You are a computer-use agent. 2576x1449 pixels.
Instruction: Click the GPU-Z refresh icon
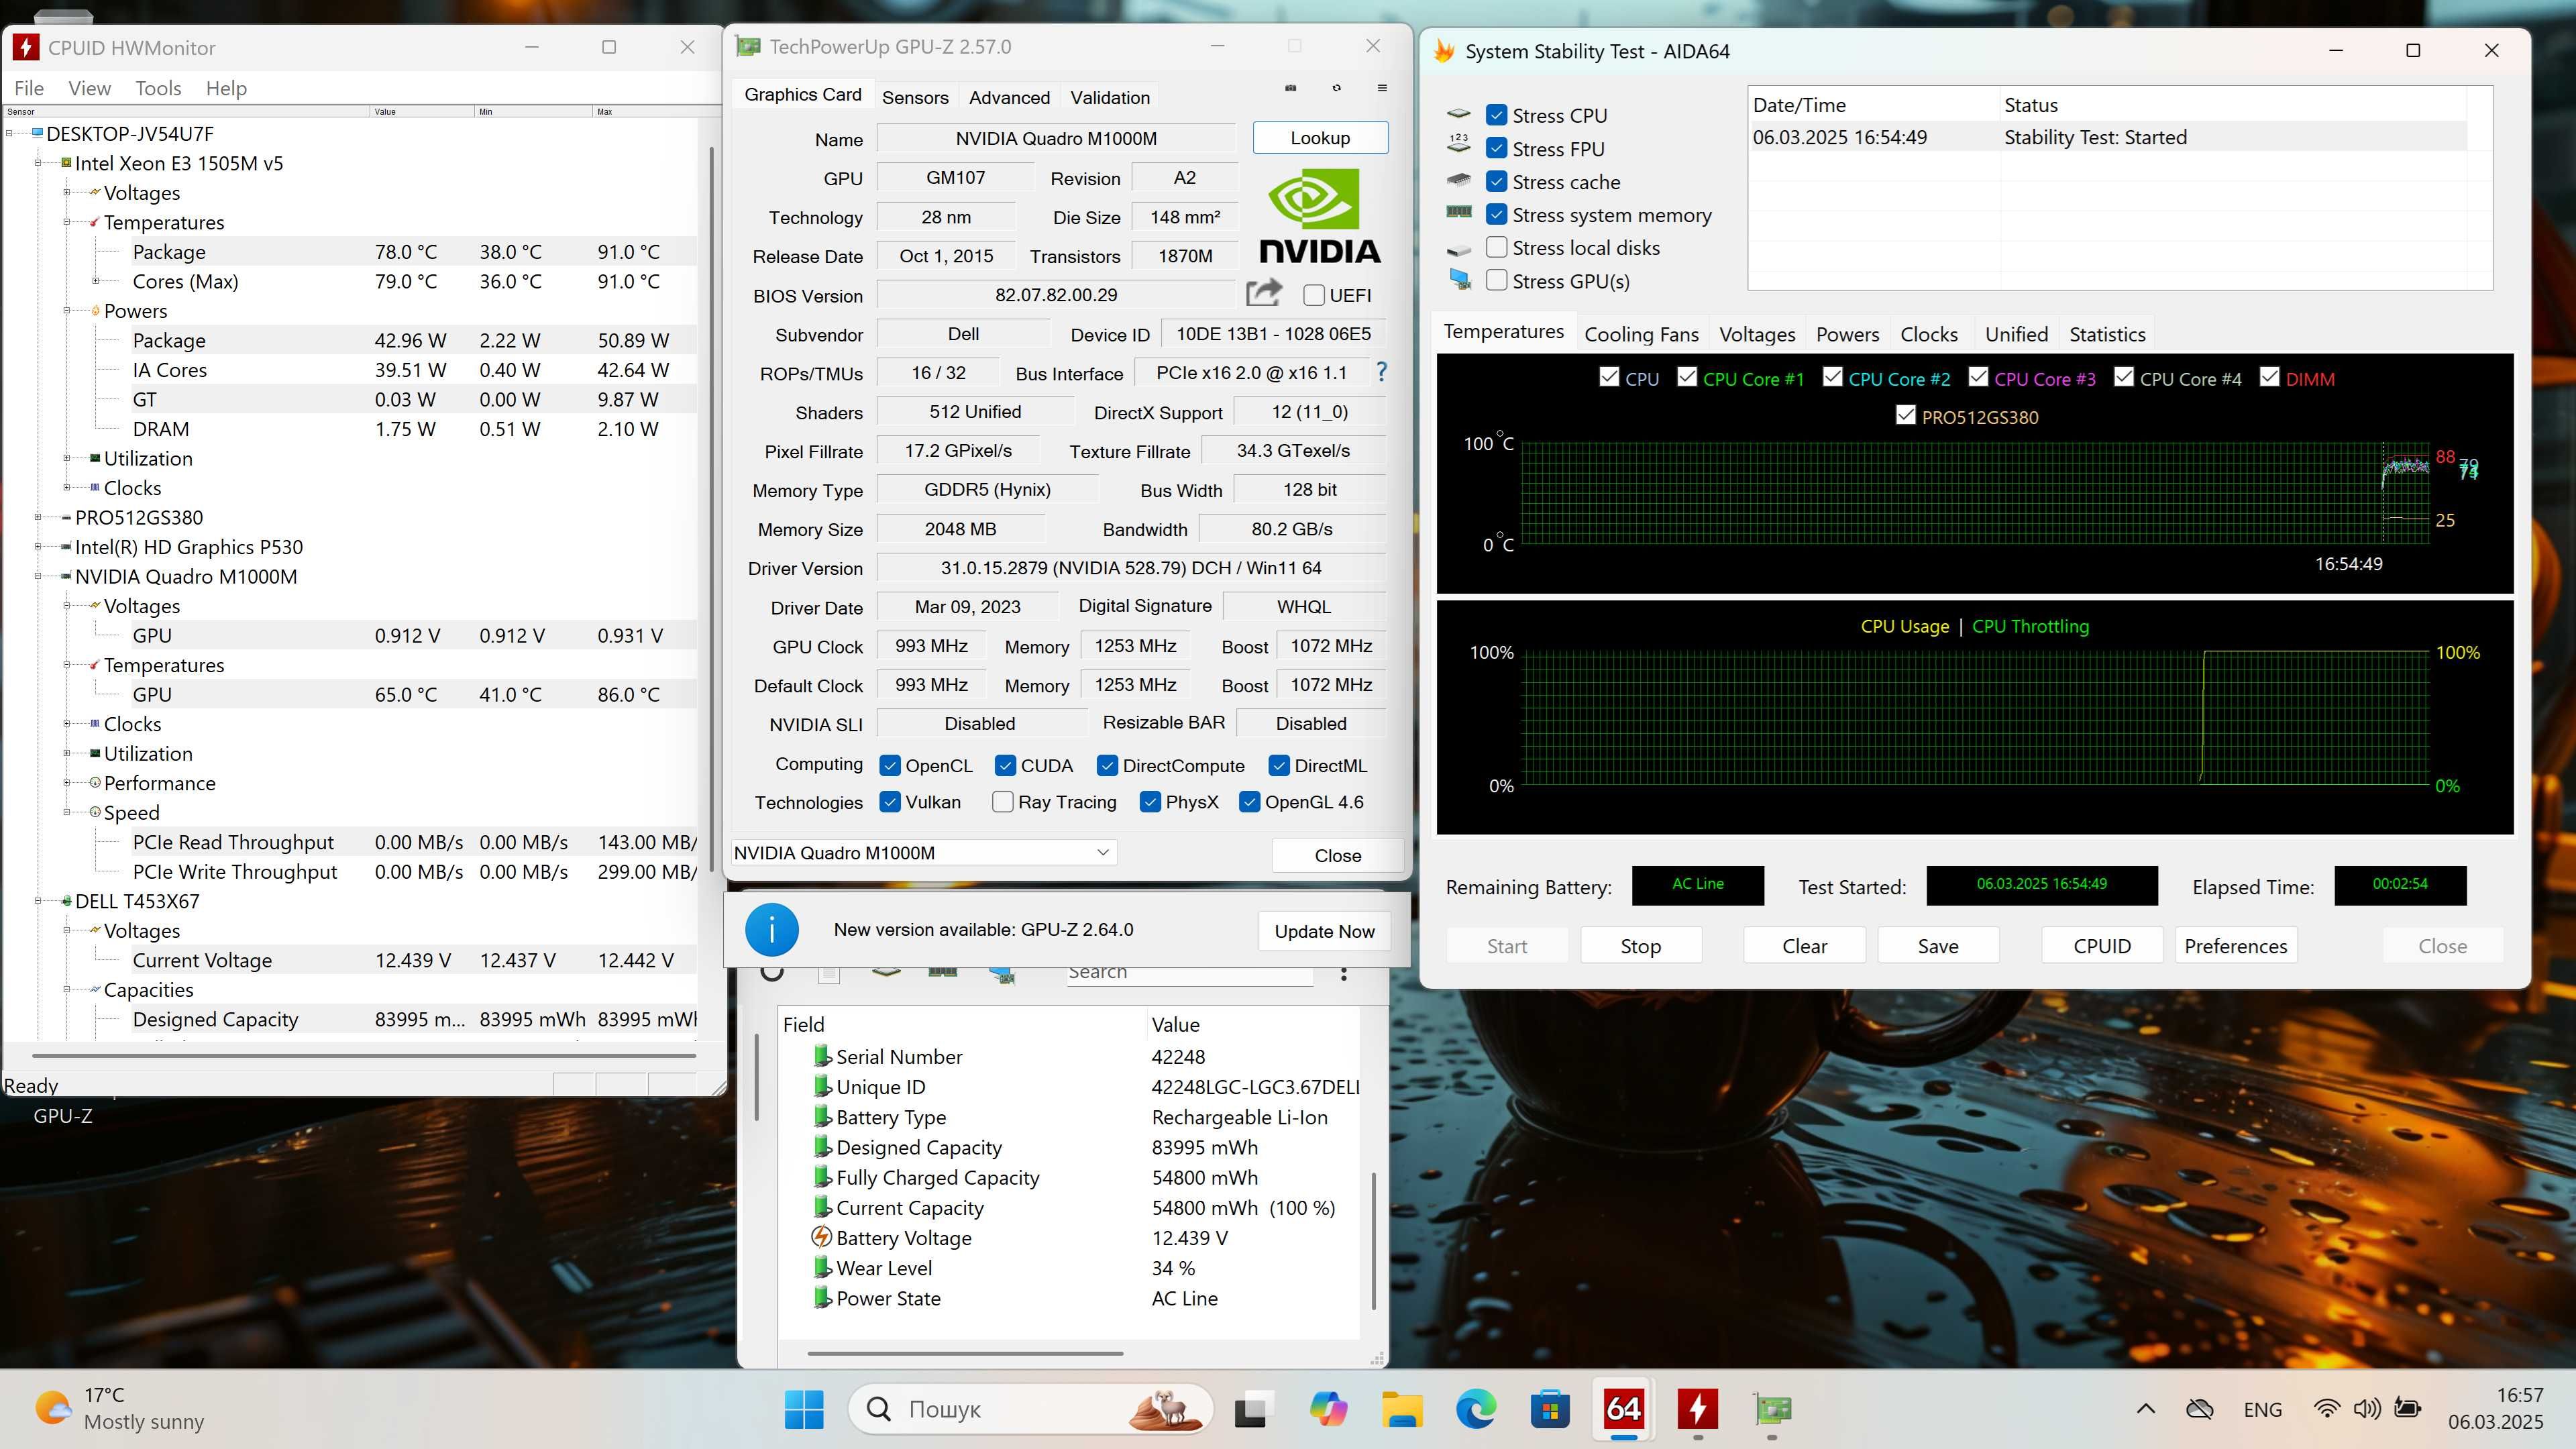pos(1337,88)
